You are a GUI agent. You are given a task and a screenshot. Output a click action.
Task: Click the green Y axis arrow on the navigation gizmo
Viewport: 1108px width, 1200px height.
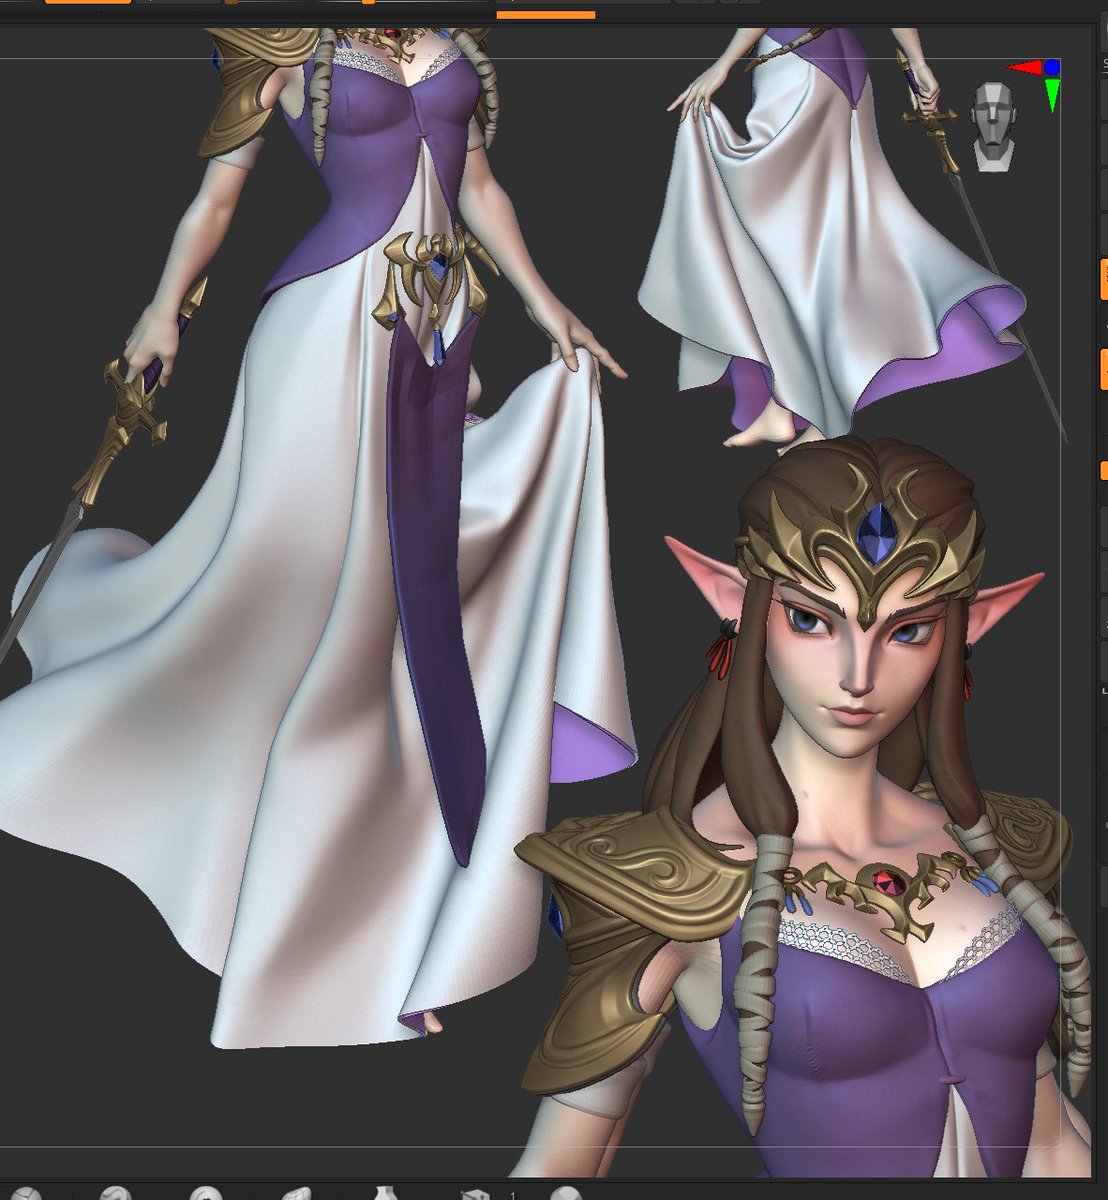(x=1052, y=95)
